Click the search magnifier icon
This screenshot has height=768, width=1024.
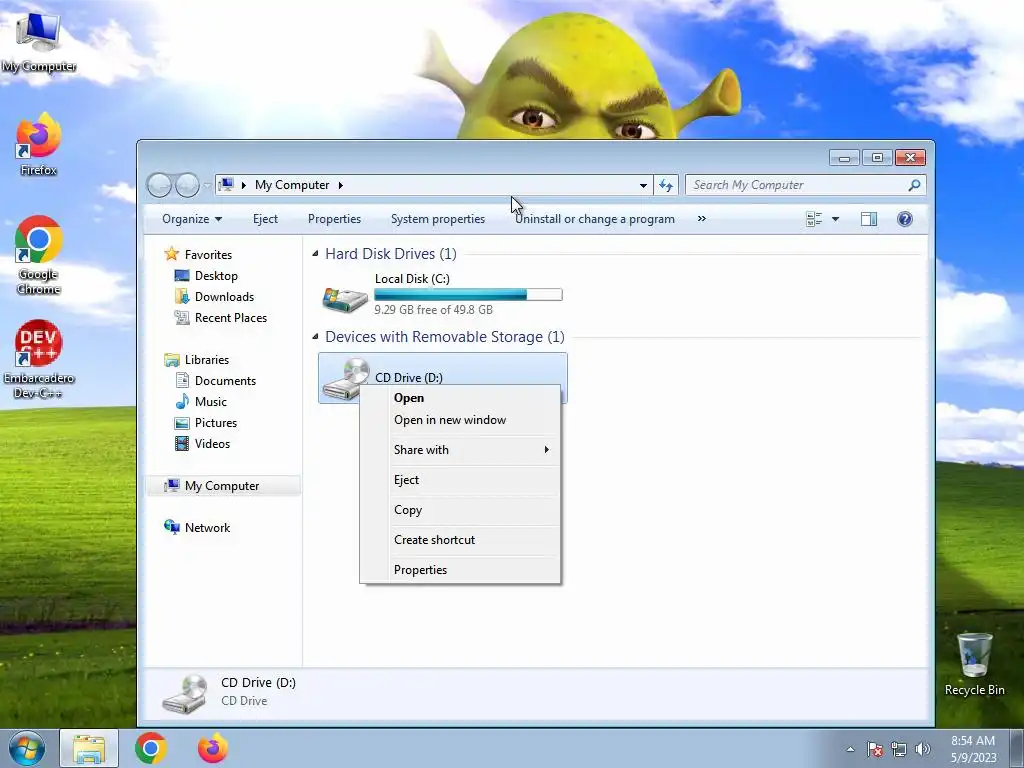point(914,185)
